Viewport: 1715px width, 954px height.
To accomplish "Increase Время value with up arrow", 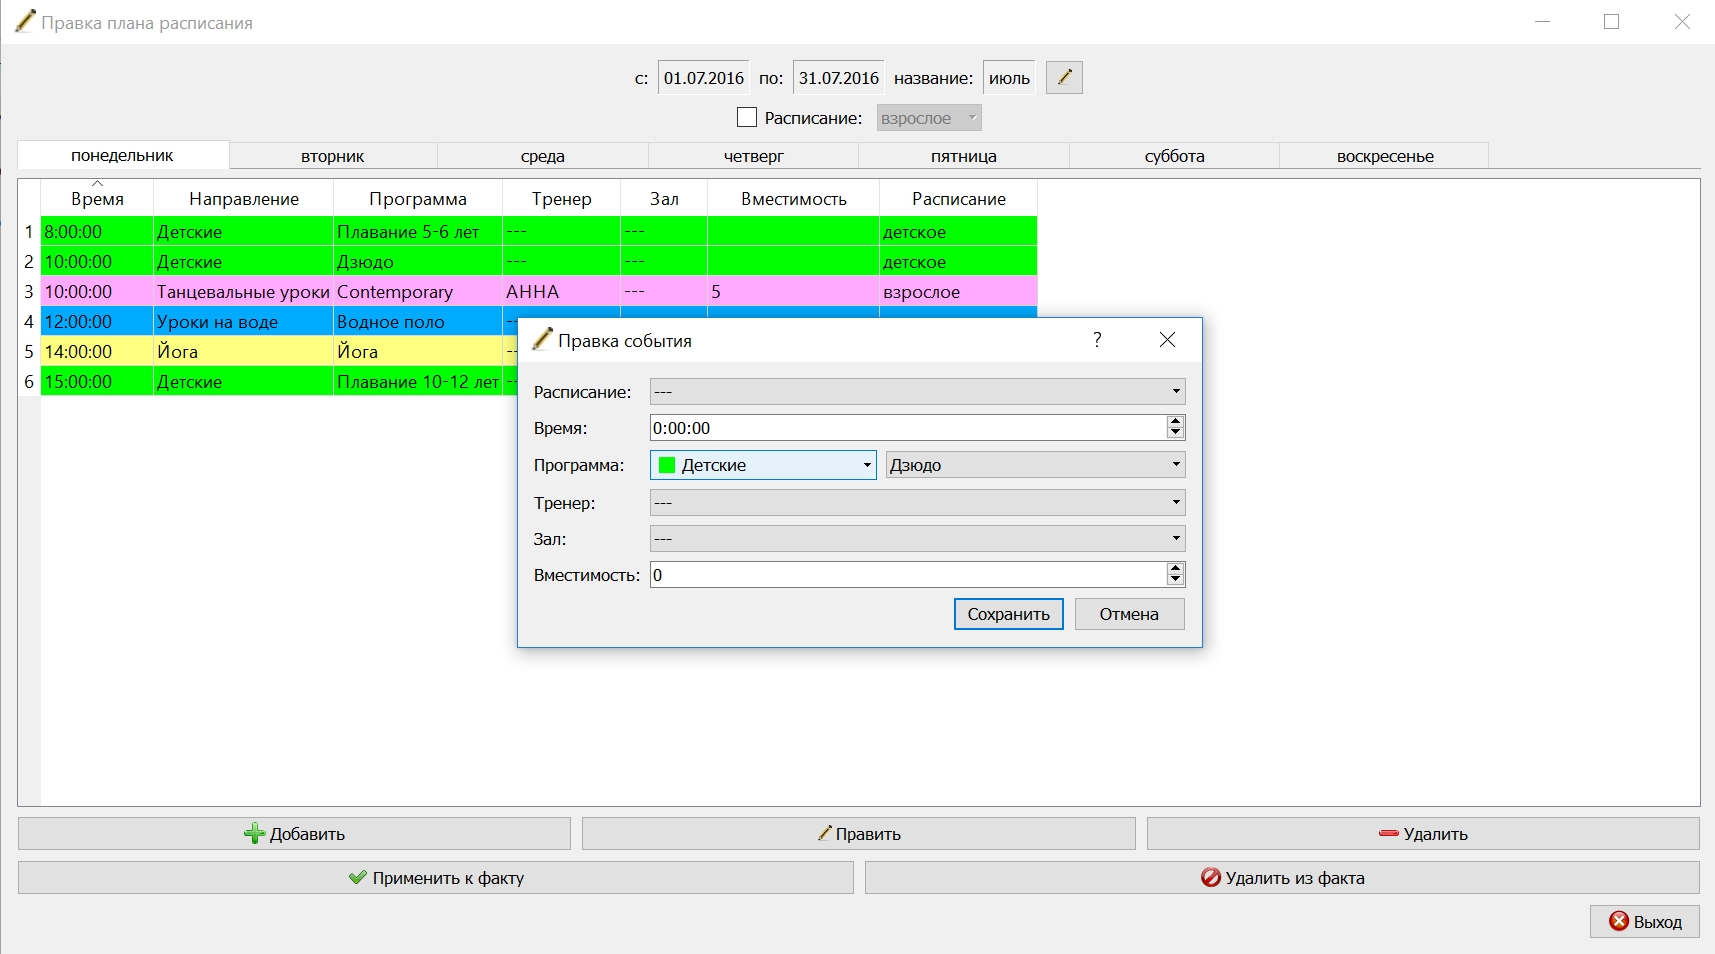I will click(x=1175, y=422).
